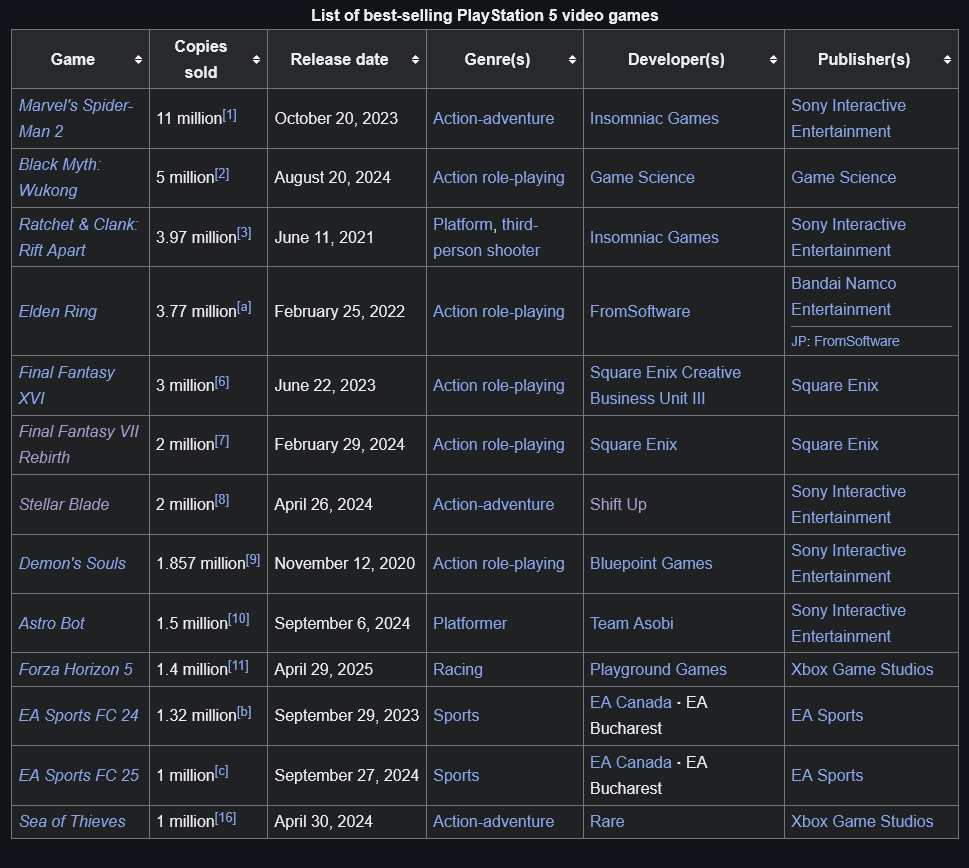
Task: Open the Rare developer link
Action: 607,821
